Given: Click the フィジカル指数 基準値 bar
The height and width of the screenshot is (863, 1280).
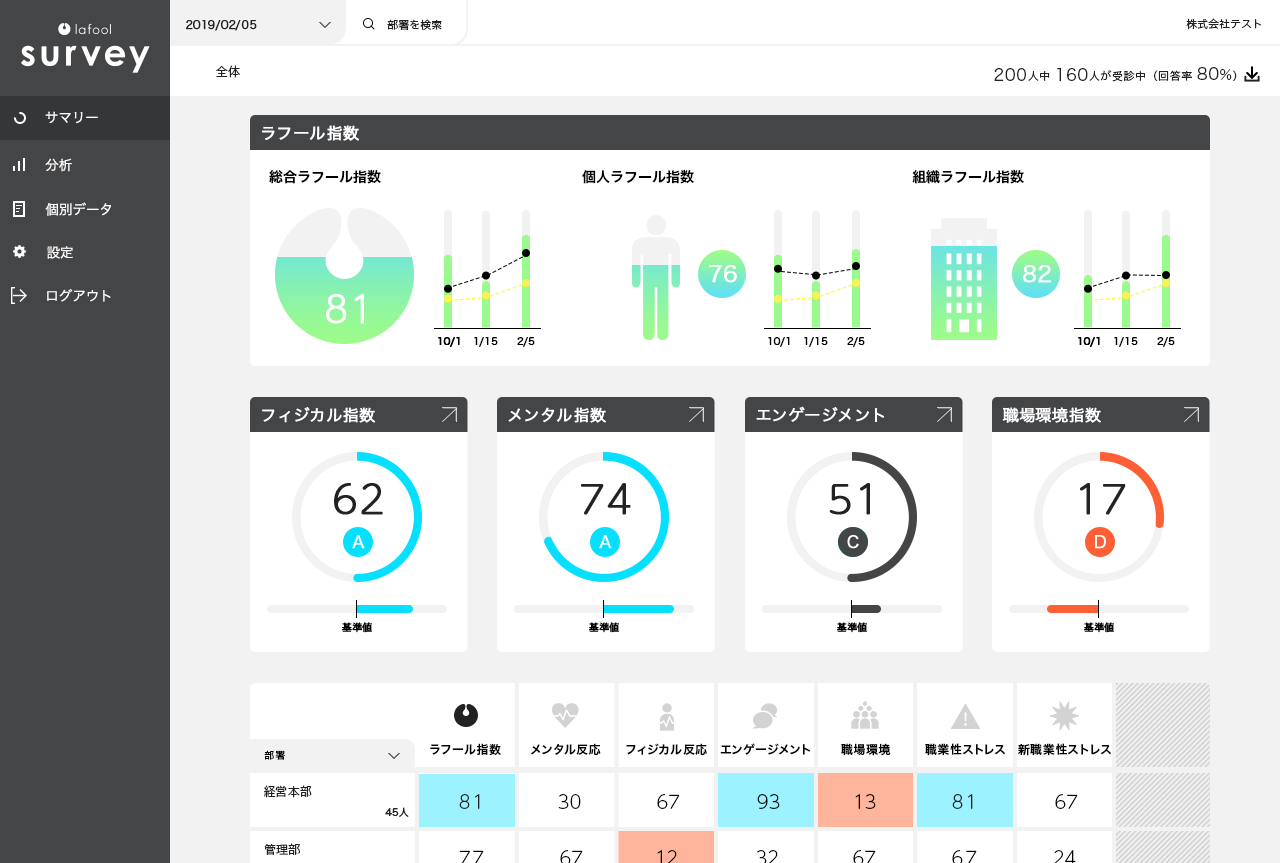Looking at the screenshot, I should point(357,609).
